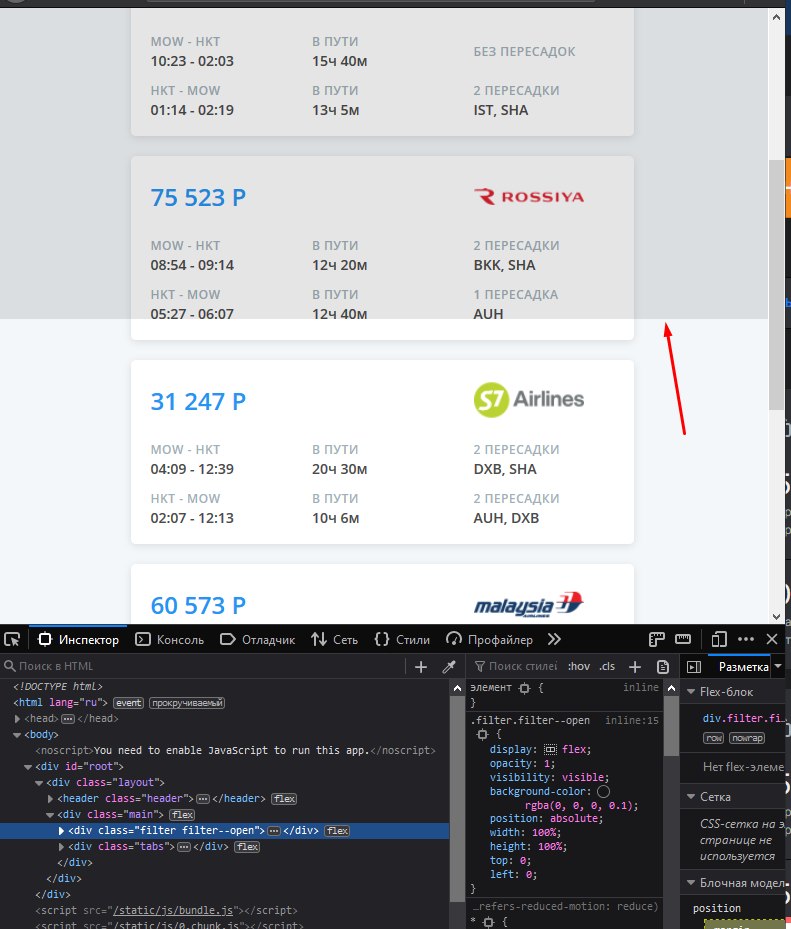Click the S7 Airlines logo
791x929 pixels.
tap(529, 400)
